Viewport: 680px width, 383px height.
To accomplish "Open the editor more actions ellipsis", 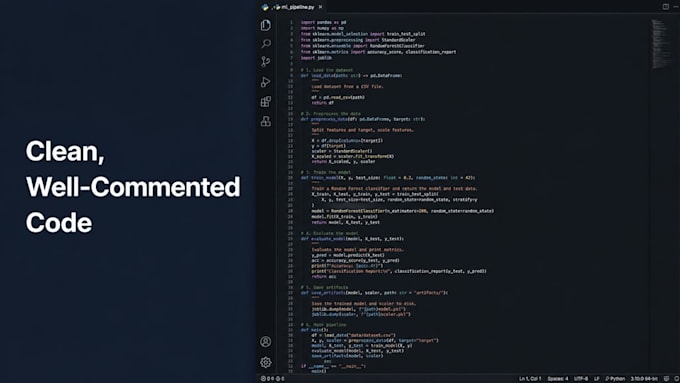I will 676,7.
